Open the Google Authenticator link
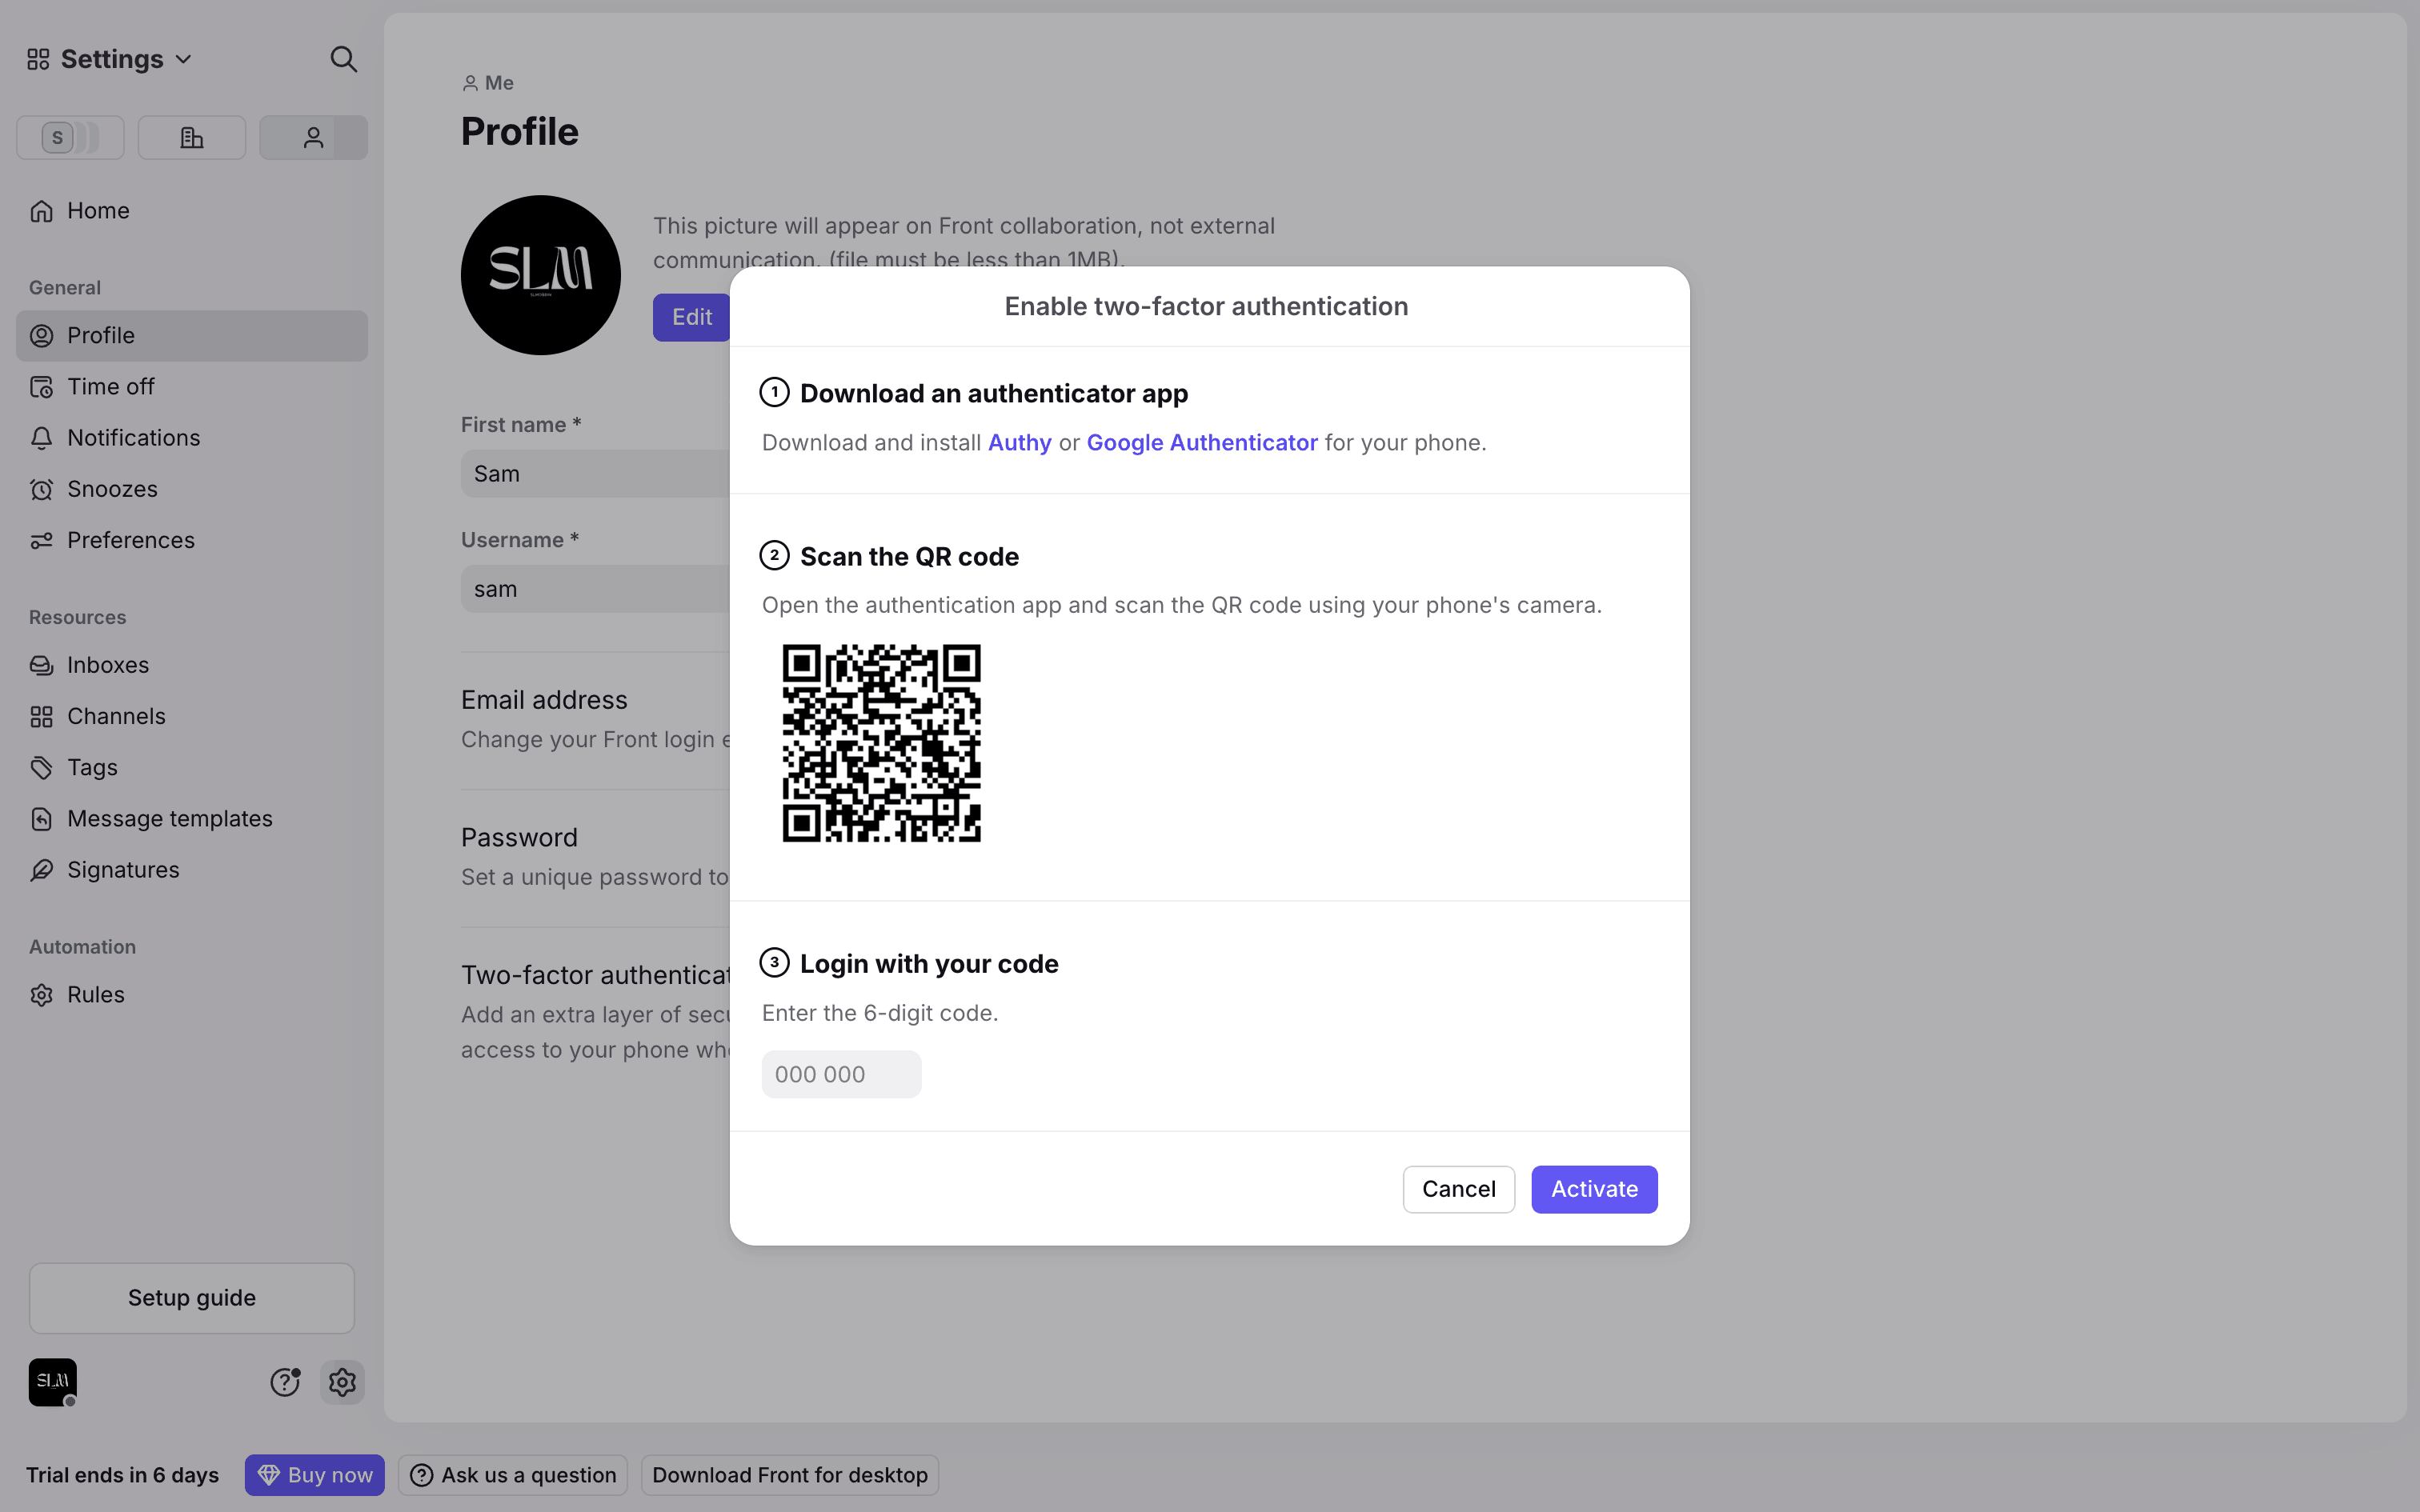2420x1512 pixels. pos(1201,443)
